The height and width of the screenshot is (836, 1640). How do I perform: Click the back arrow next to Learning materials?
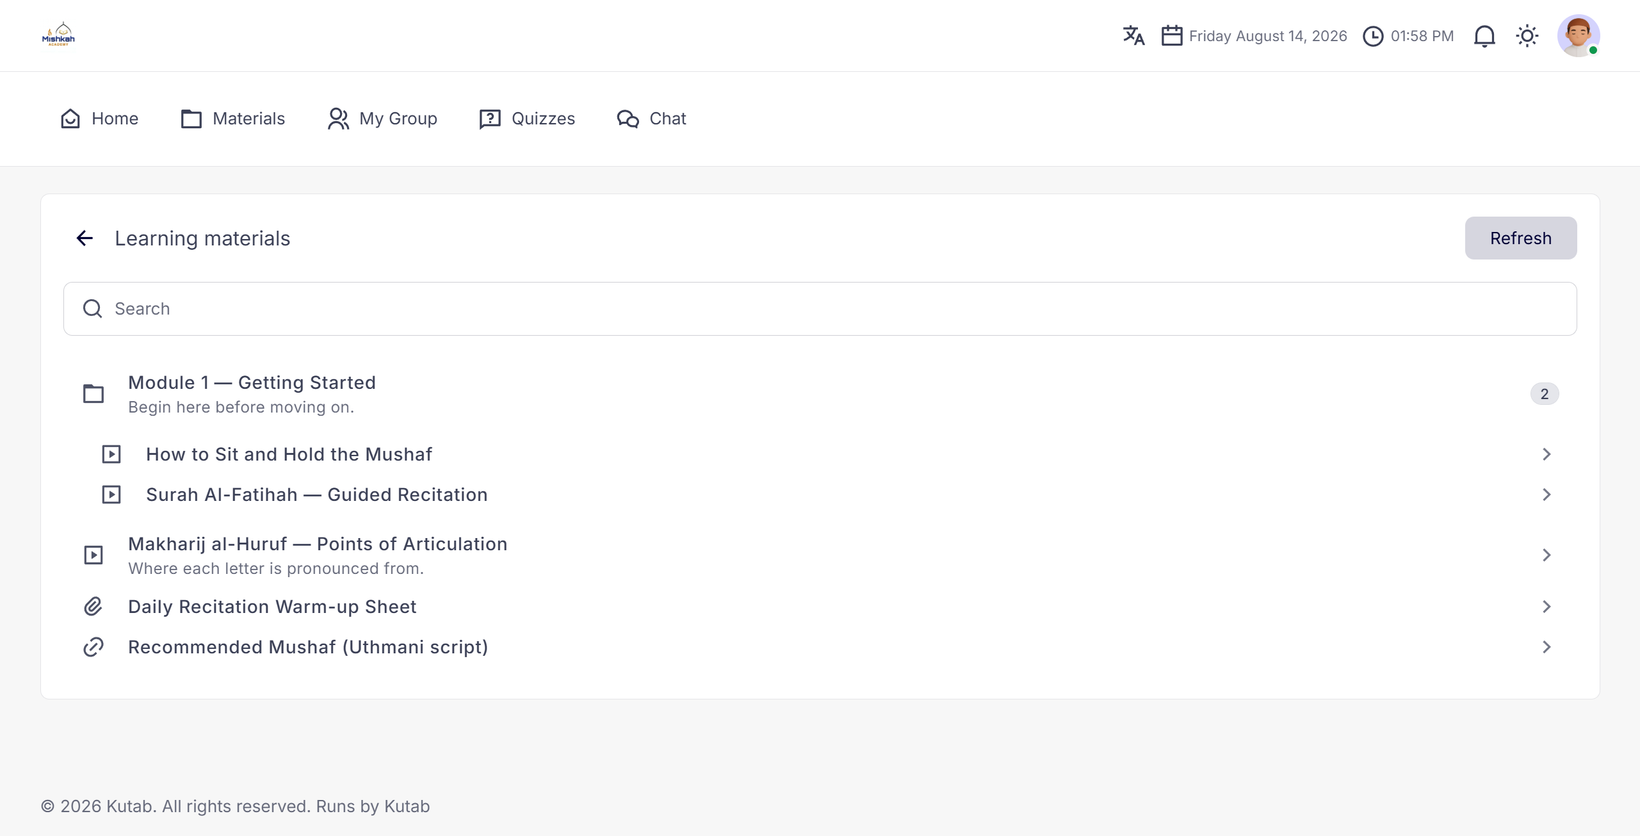85,238
